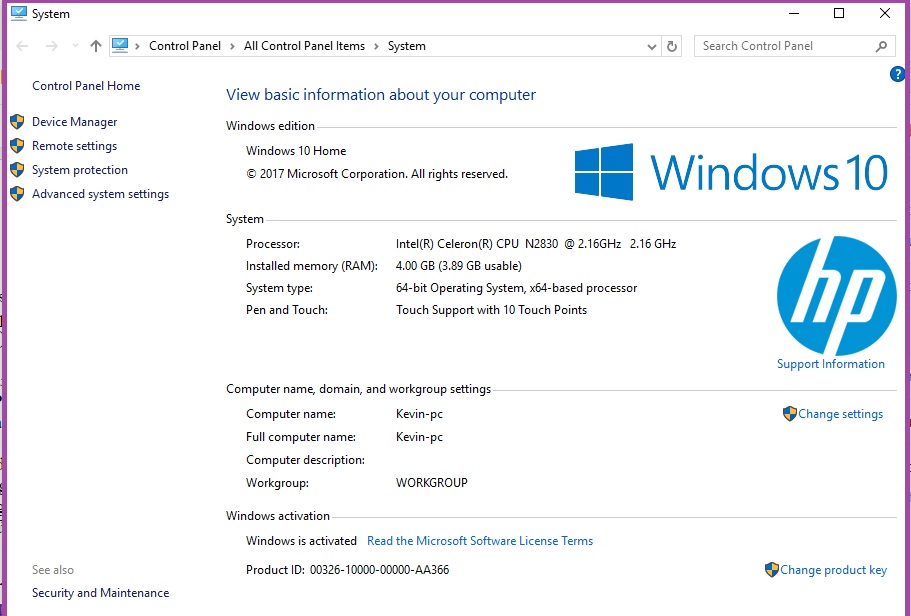Click the 4.00 GB RAM value
Viewport: 911px width, 616px height.
(458, 266)
